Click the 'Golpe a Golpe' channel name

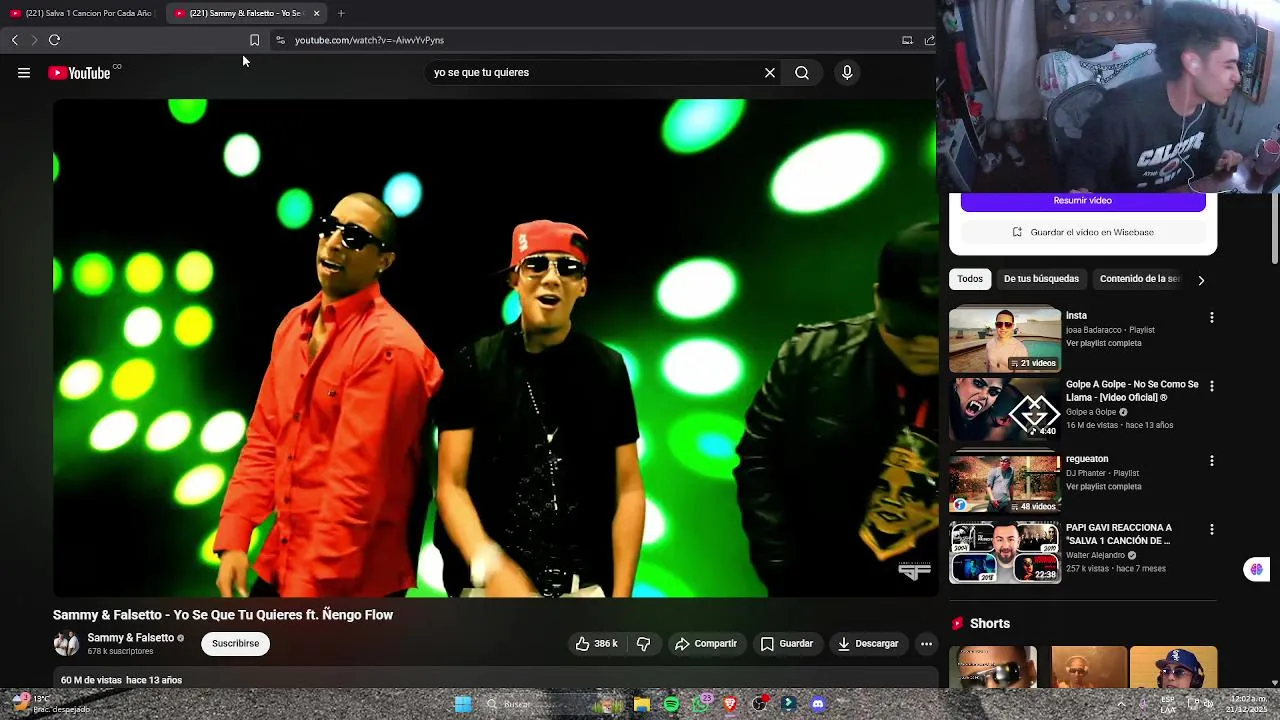(x=1091, y=412)
